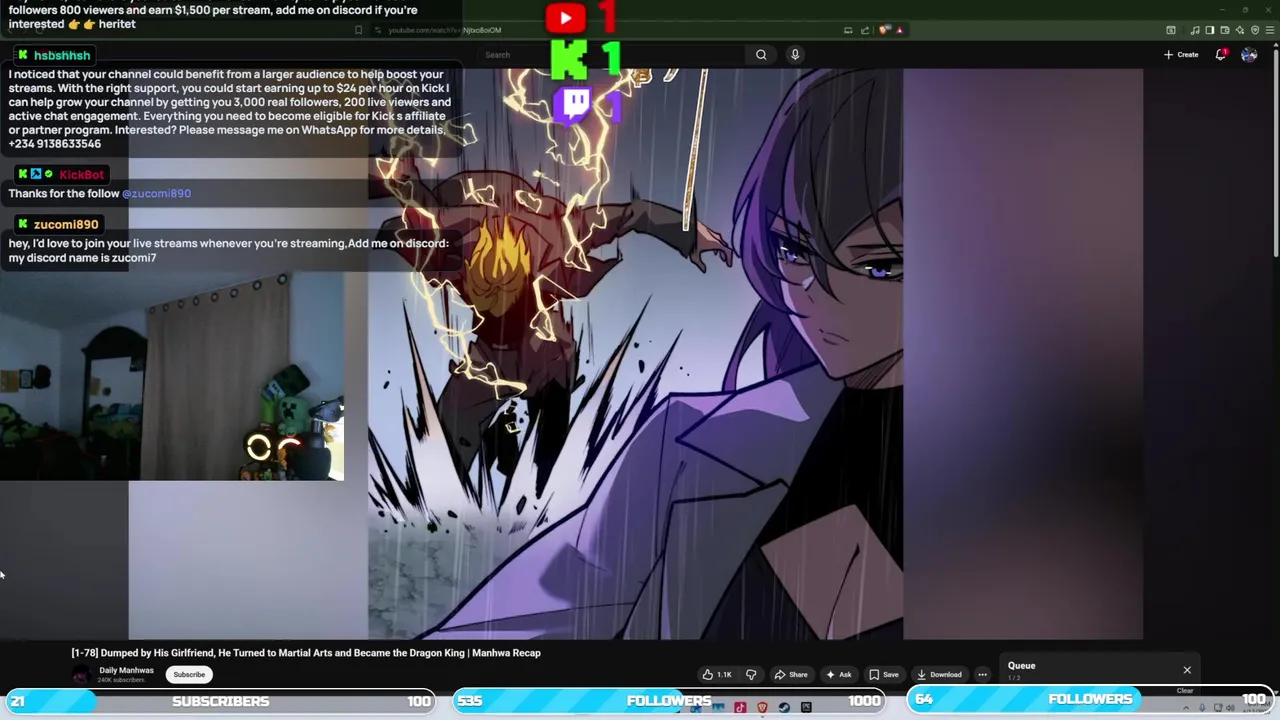Open the YouTube notifications bell
The width and height of the screenshot is (1280, 720).
(x=1221, y=55)
